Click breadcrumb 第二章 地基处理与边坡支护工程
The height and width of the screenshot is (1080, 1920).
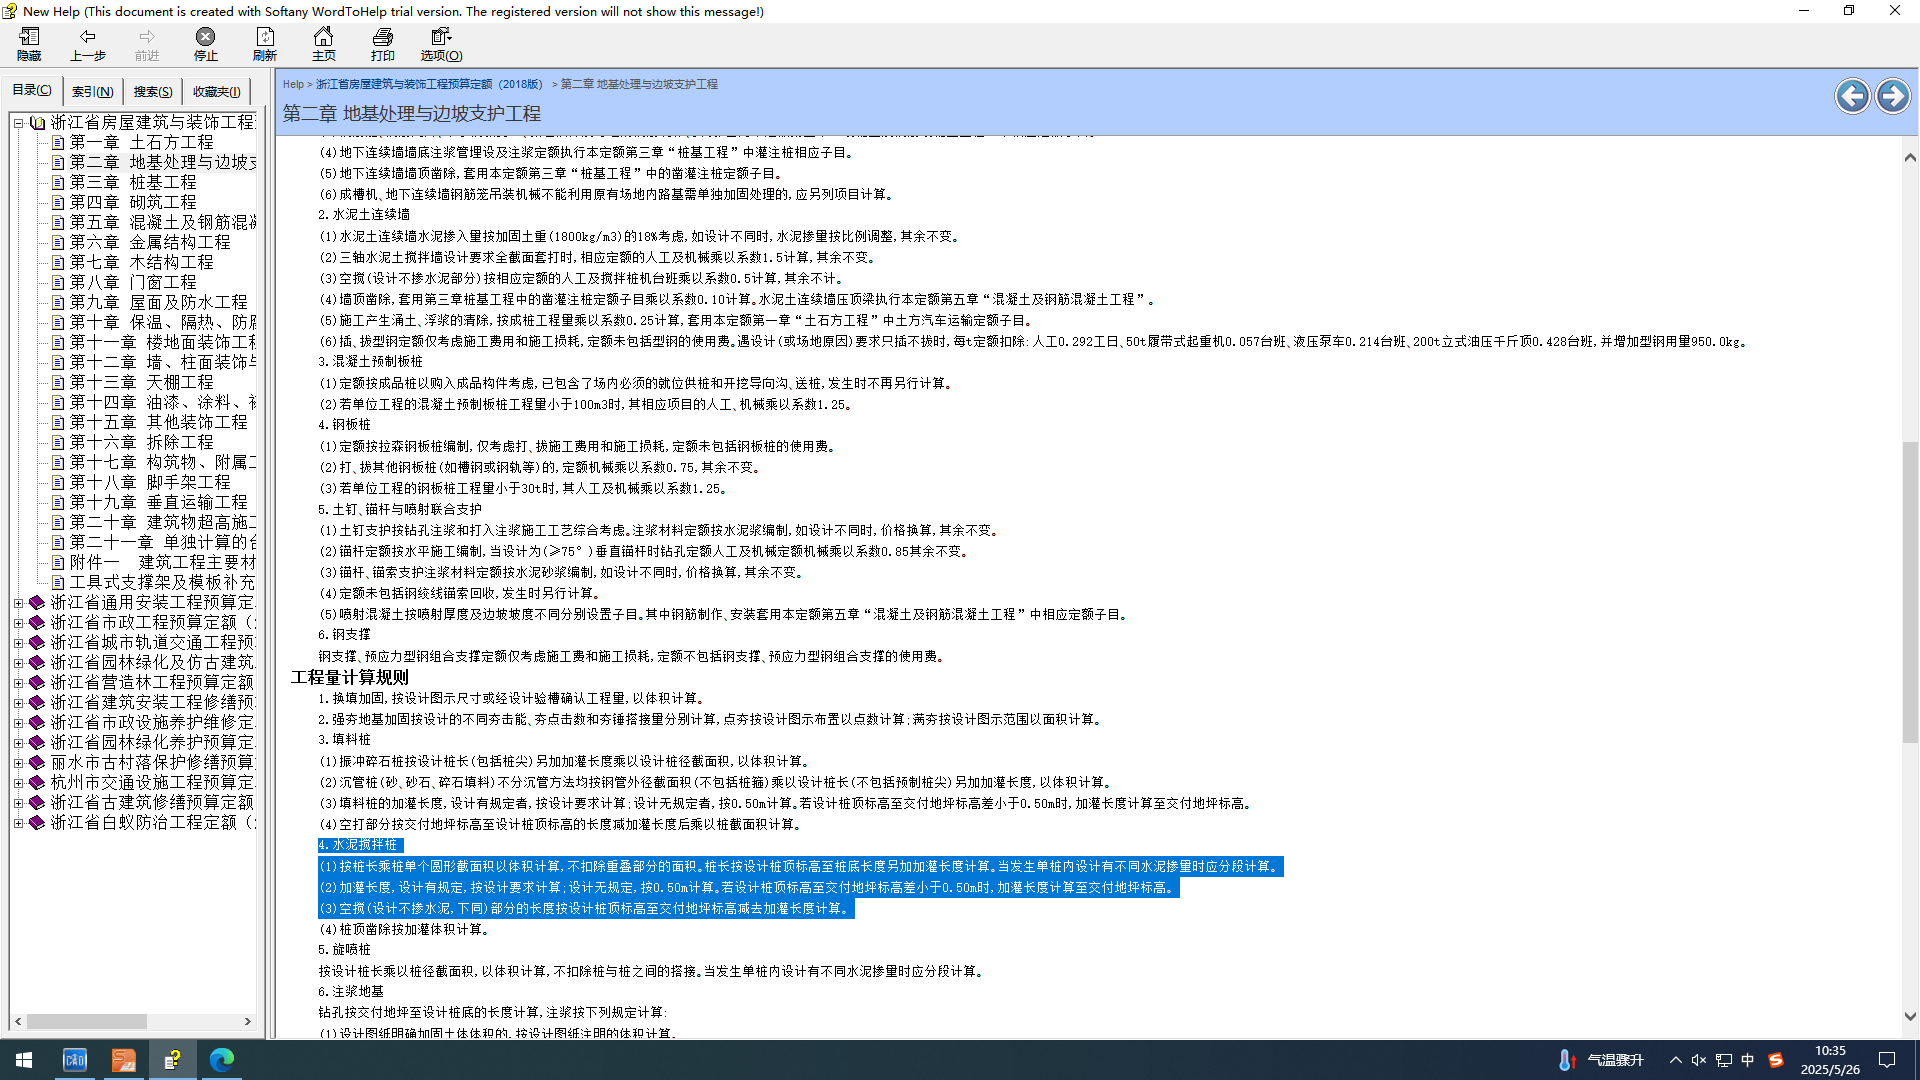click(x=639, y=84)
